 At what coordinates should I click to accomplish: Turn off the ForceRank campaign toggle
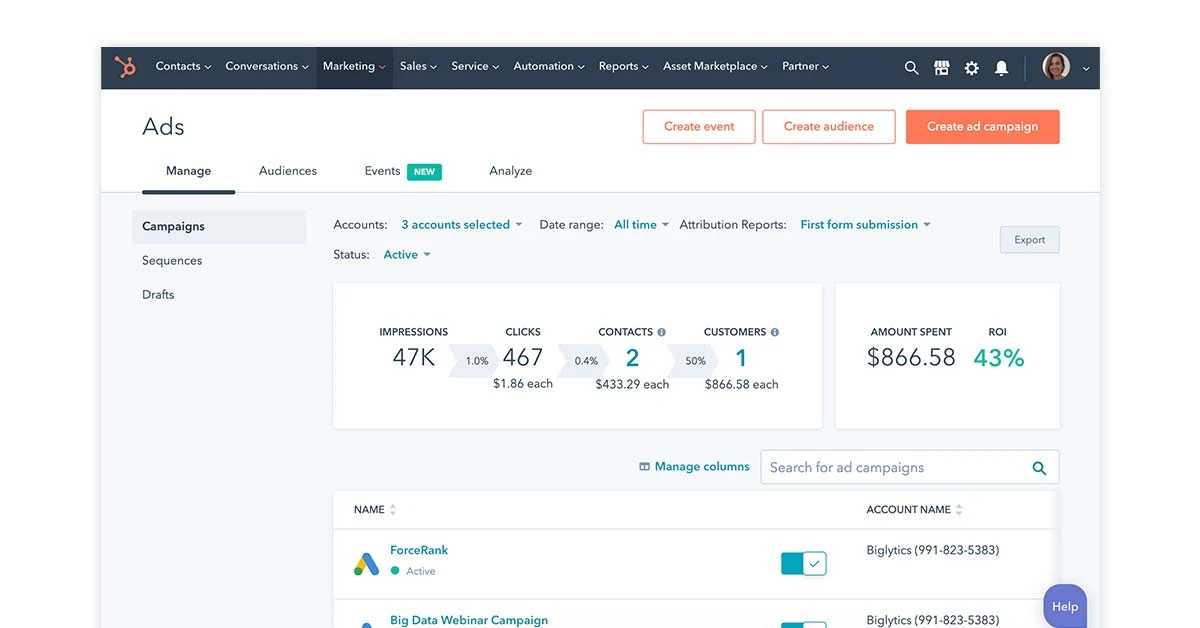coord(802,563)
